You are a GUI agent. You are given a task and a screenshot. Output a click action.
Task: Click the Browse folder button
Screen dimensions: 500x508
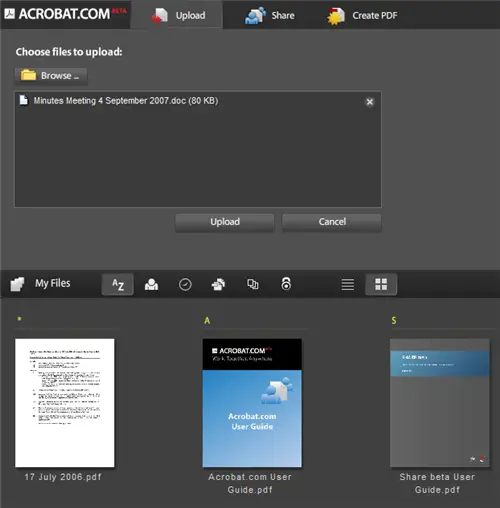(51, 76)
